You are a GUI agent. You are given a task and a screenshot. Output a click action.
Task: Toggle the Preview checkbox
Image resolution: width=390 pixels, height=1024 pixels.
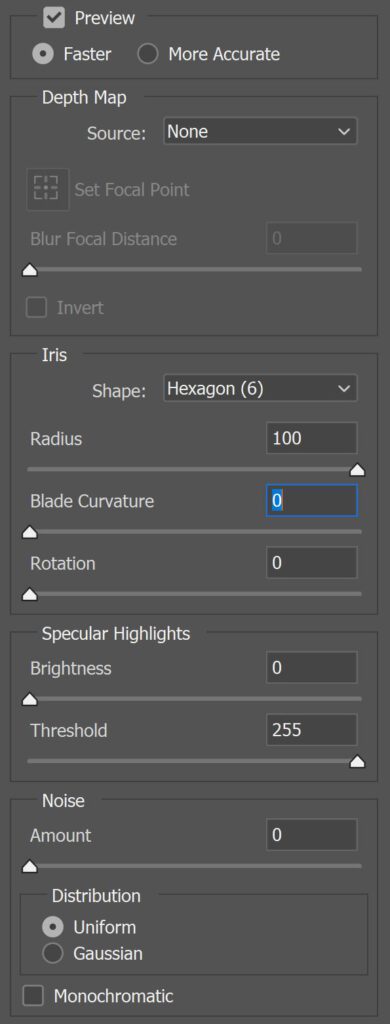pyautogui.click(x=54, y=18)
